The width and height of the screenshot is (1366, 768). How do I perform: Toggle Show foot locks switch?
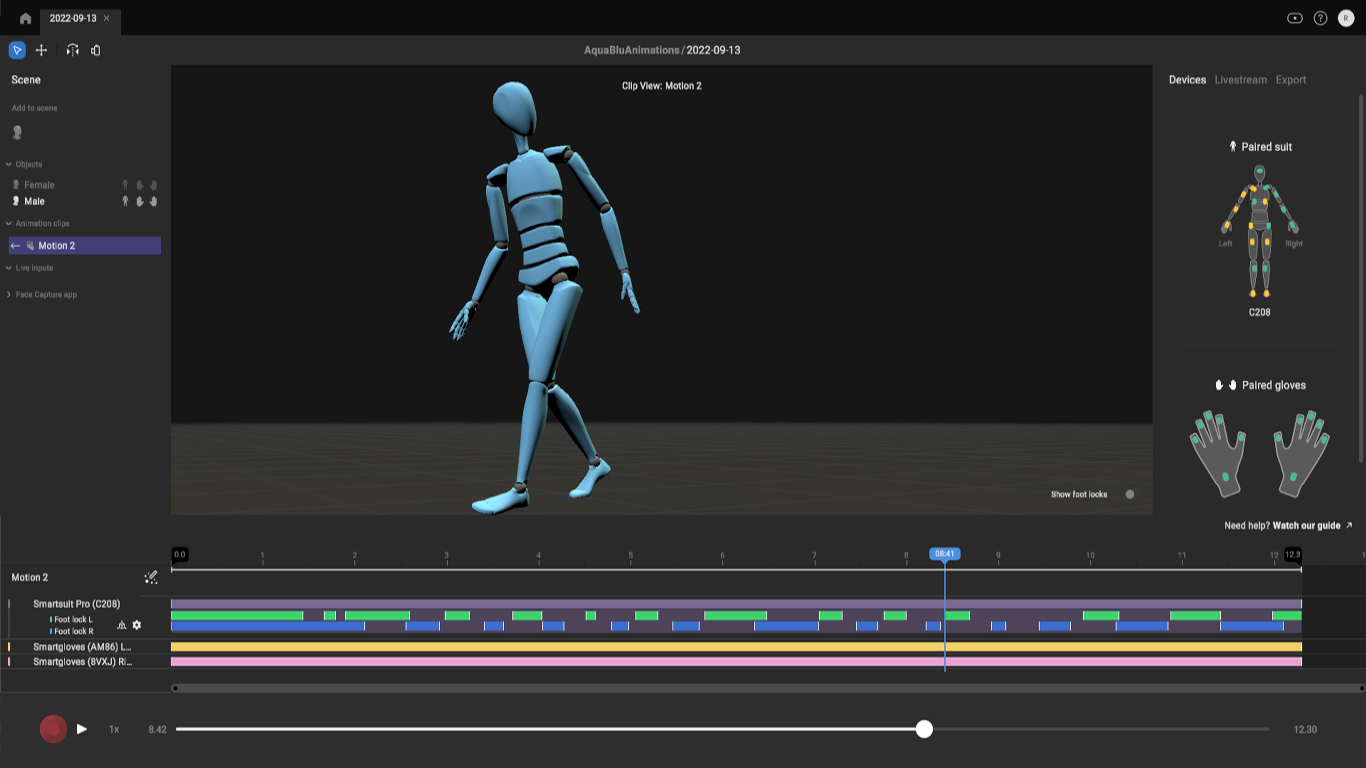(x=1130, y=494)
